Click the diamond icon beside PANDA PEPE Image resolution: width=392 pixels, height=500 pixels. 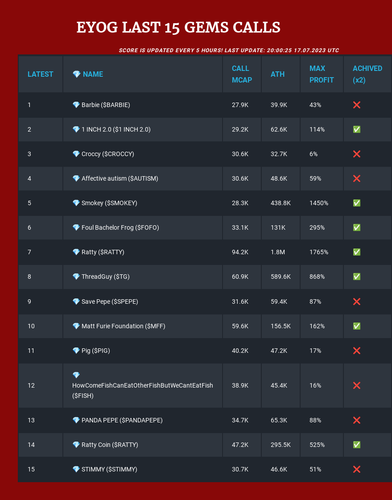point(76,420)
